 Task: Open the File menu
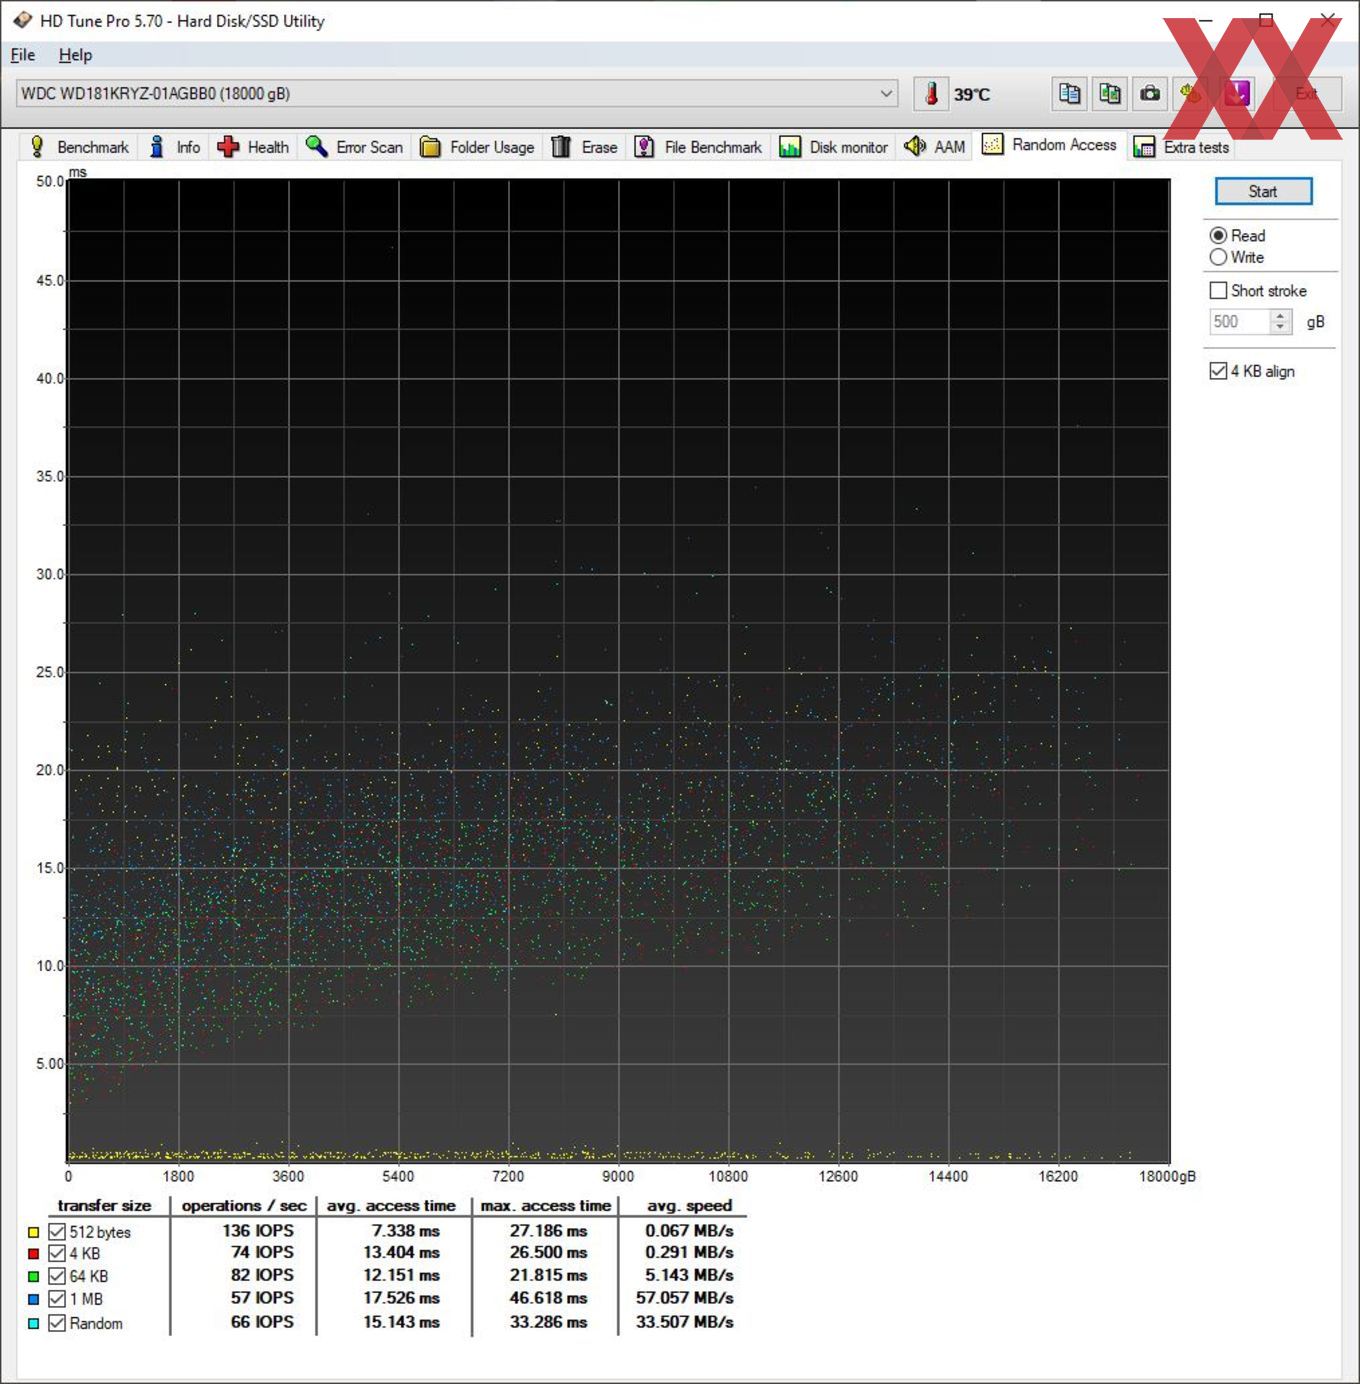[x=22, y=55]
